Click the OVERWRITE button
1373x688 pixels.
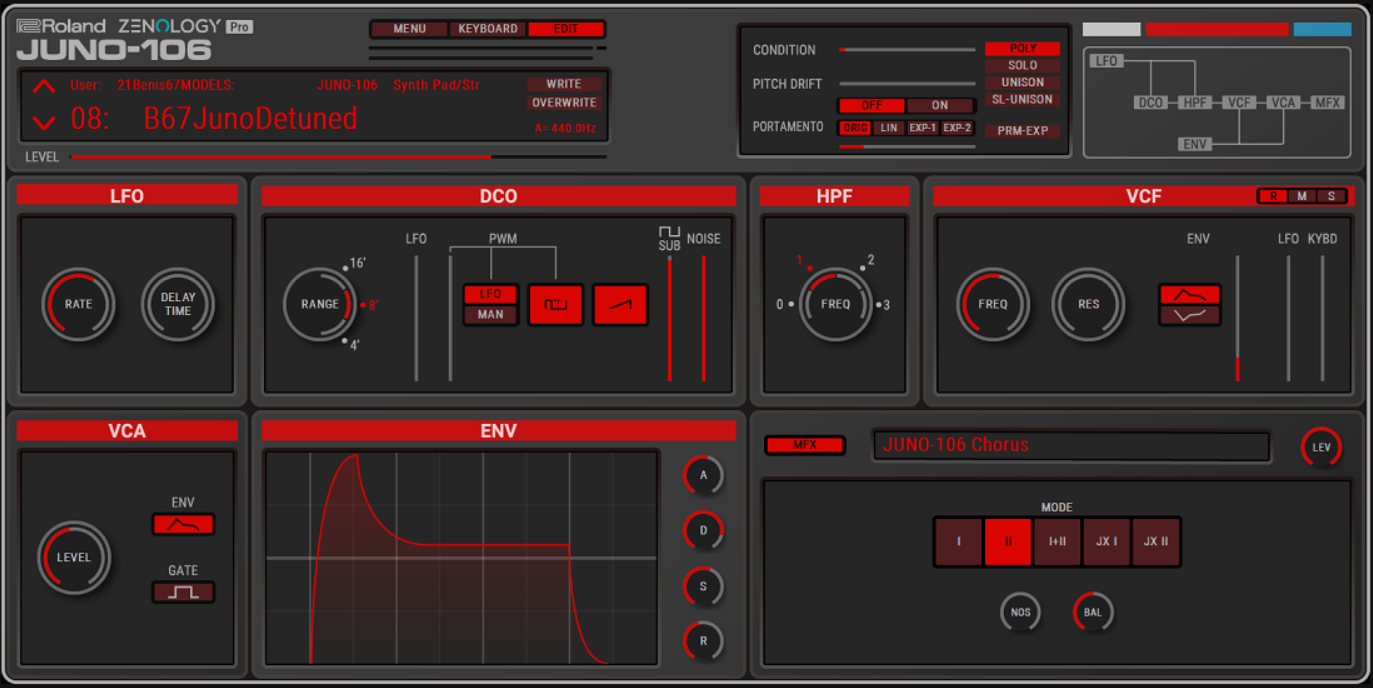point(564,103)
